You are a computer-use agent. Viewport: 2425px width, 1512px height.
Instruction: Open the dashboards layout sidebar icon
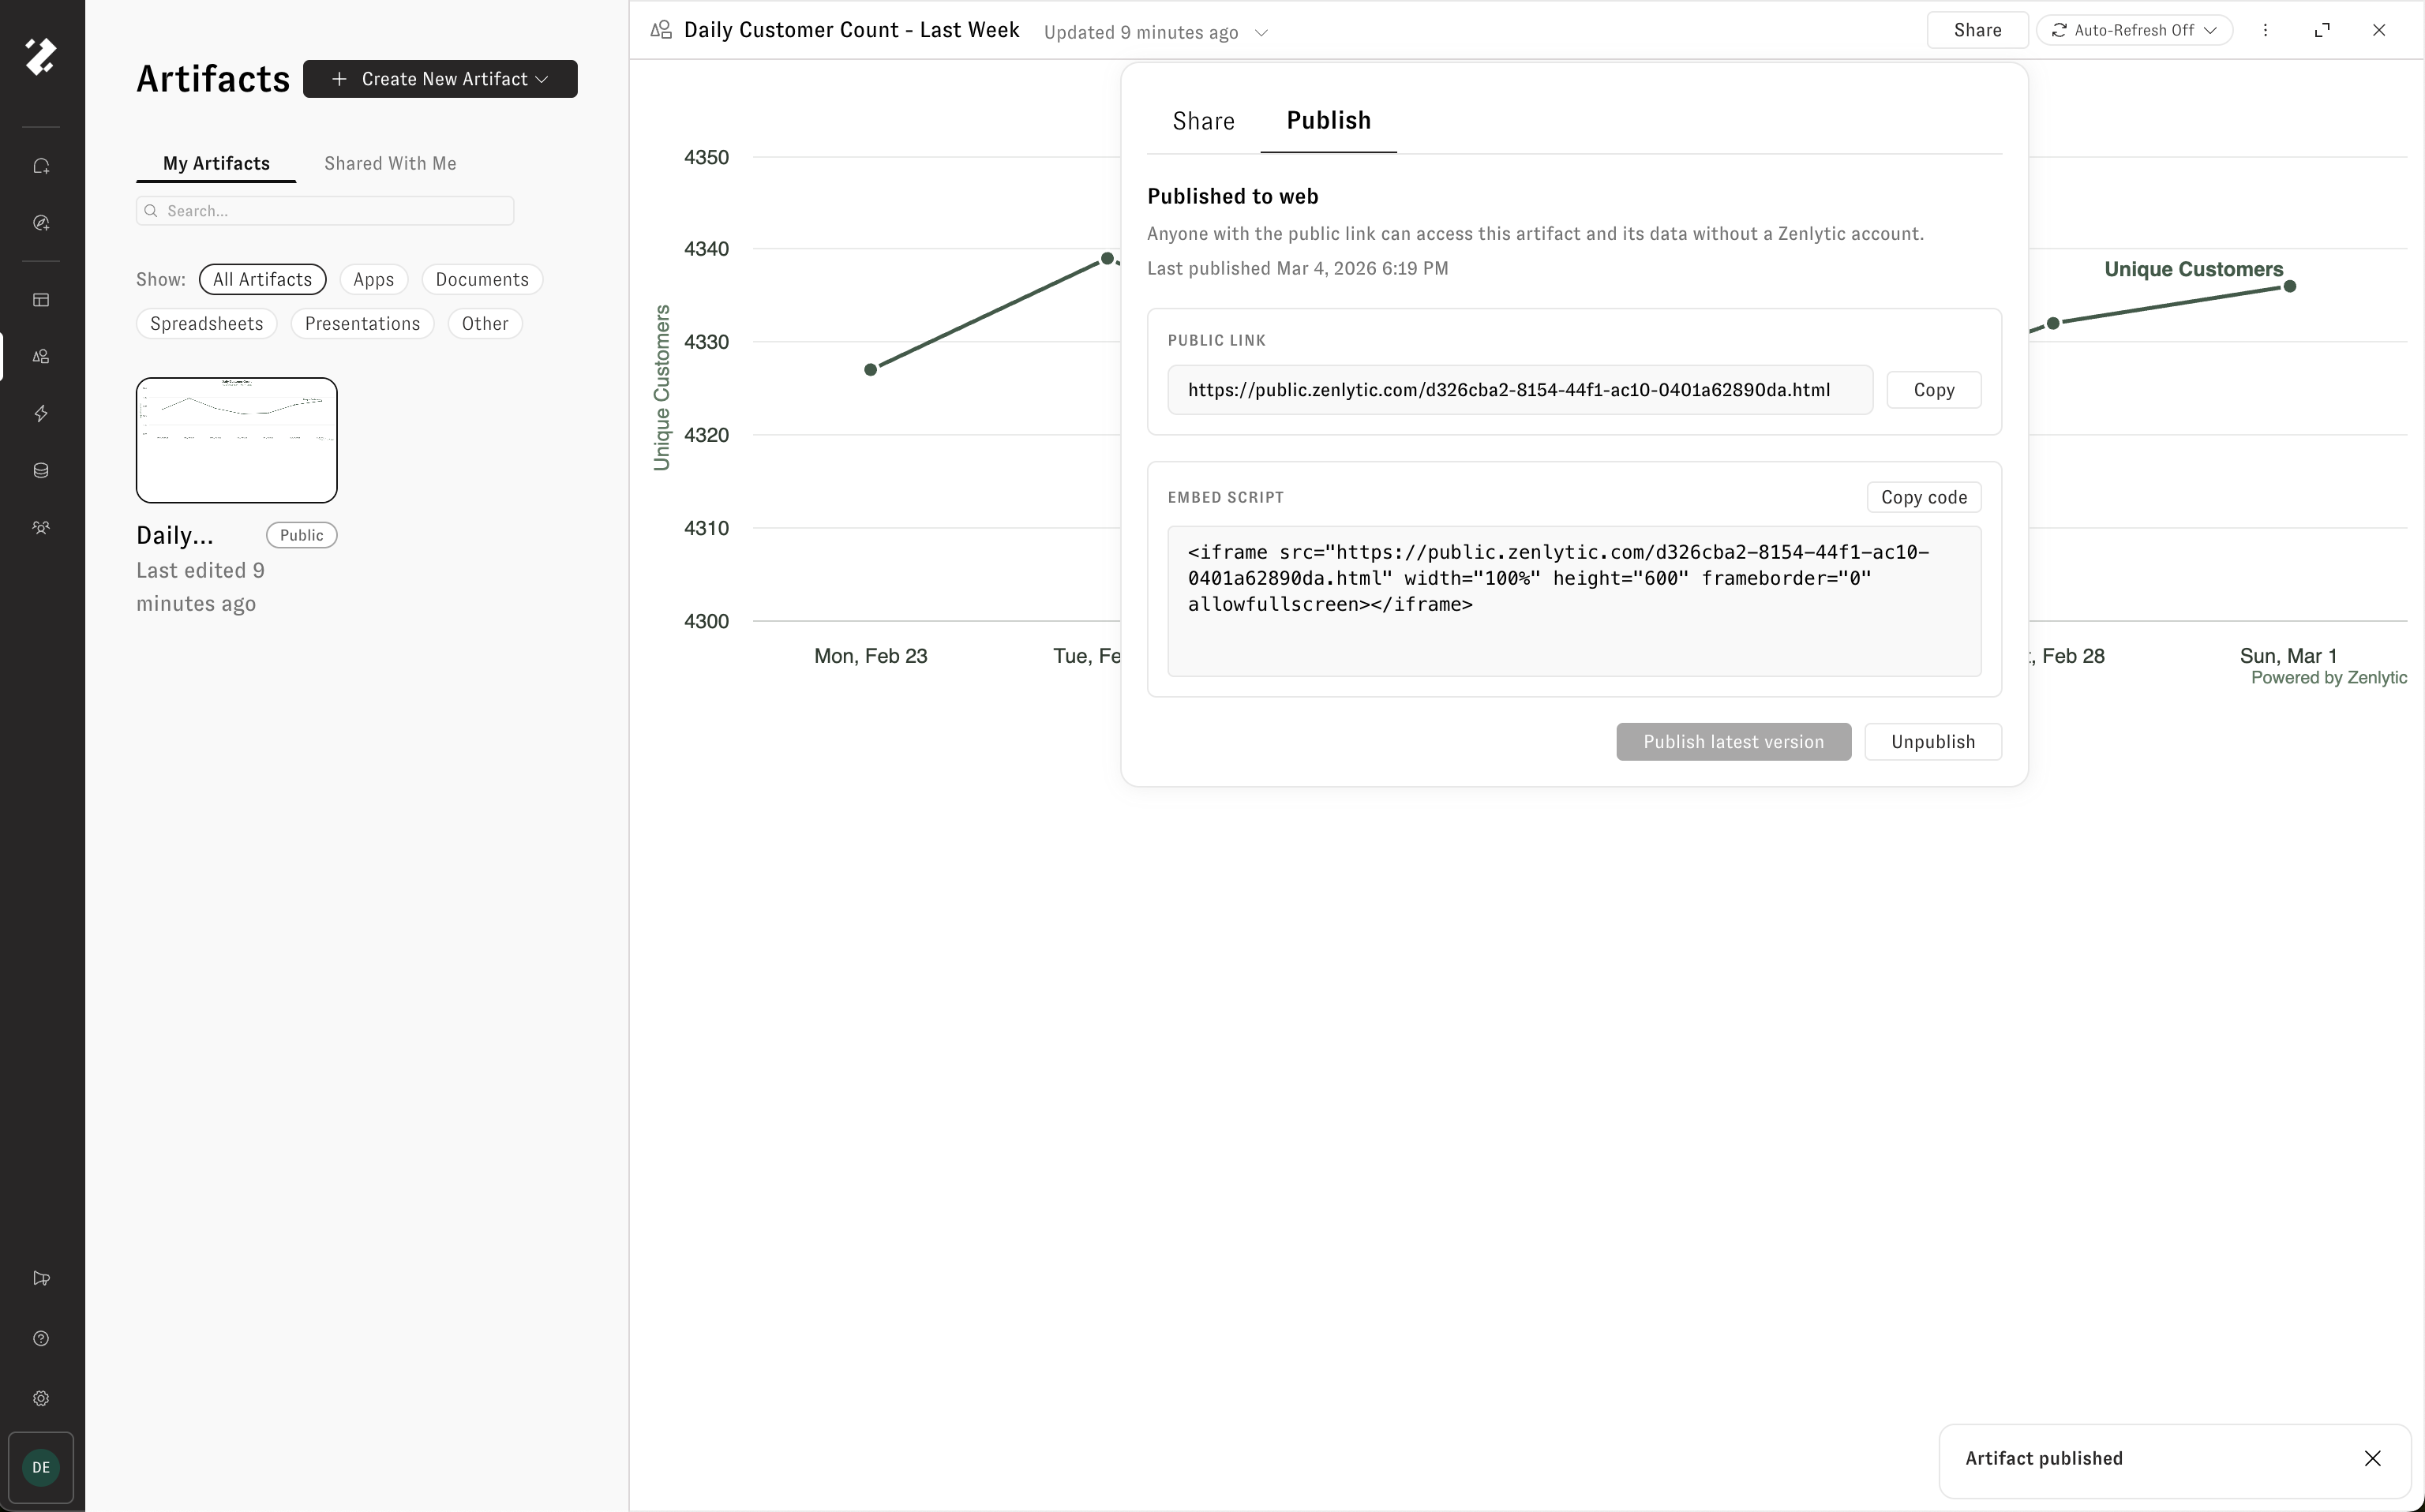coord(41,300)
